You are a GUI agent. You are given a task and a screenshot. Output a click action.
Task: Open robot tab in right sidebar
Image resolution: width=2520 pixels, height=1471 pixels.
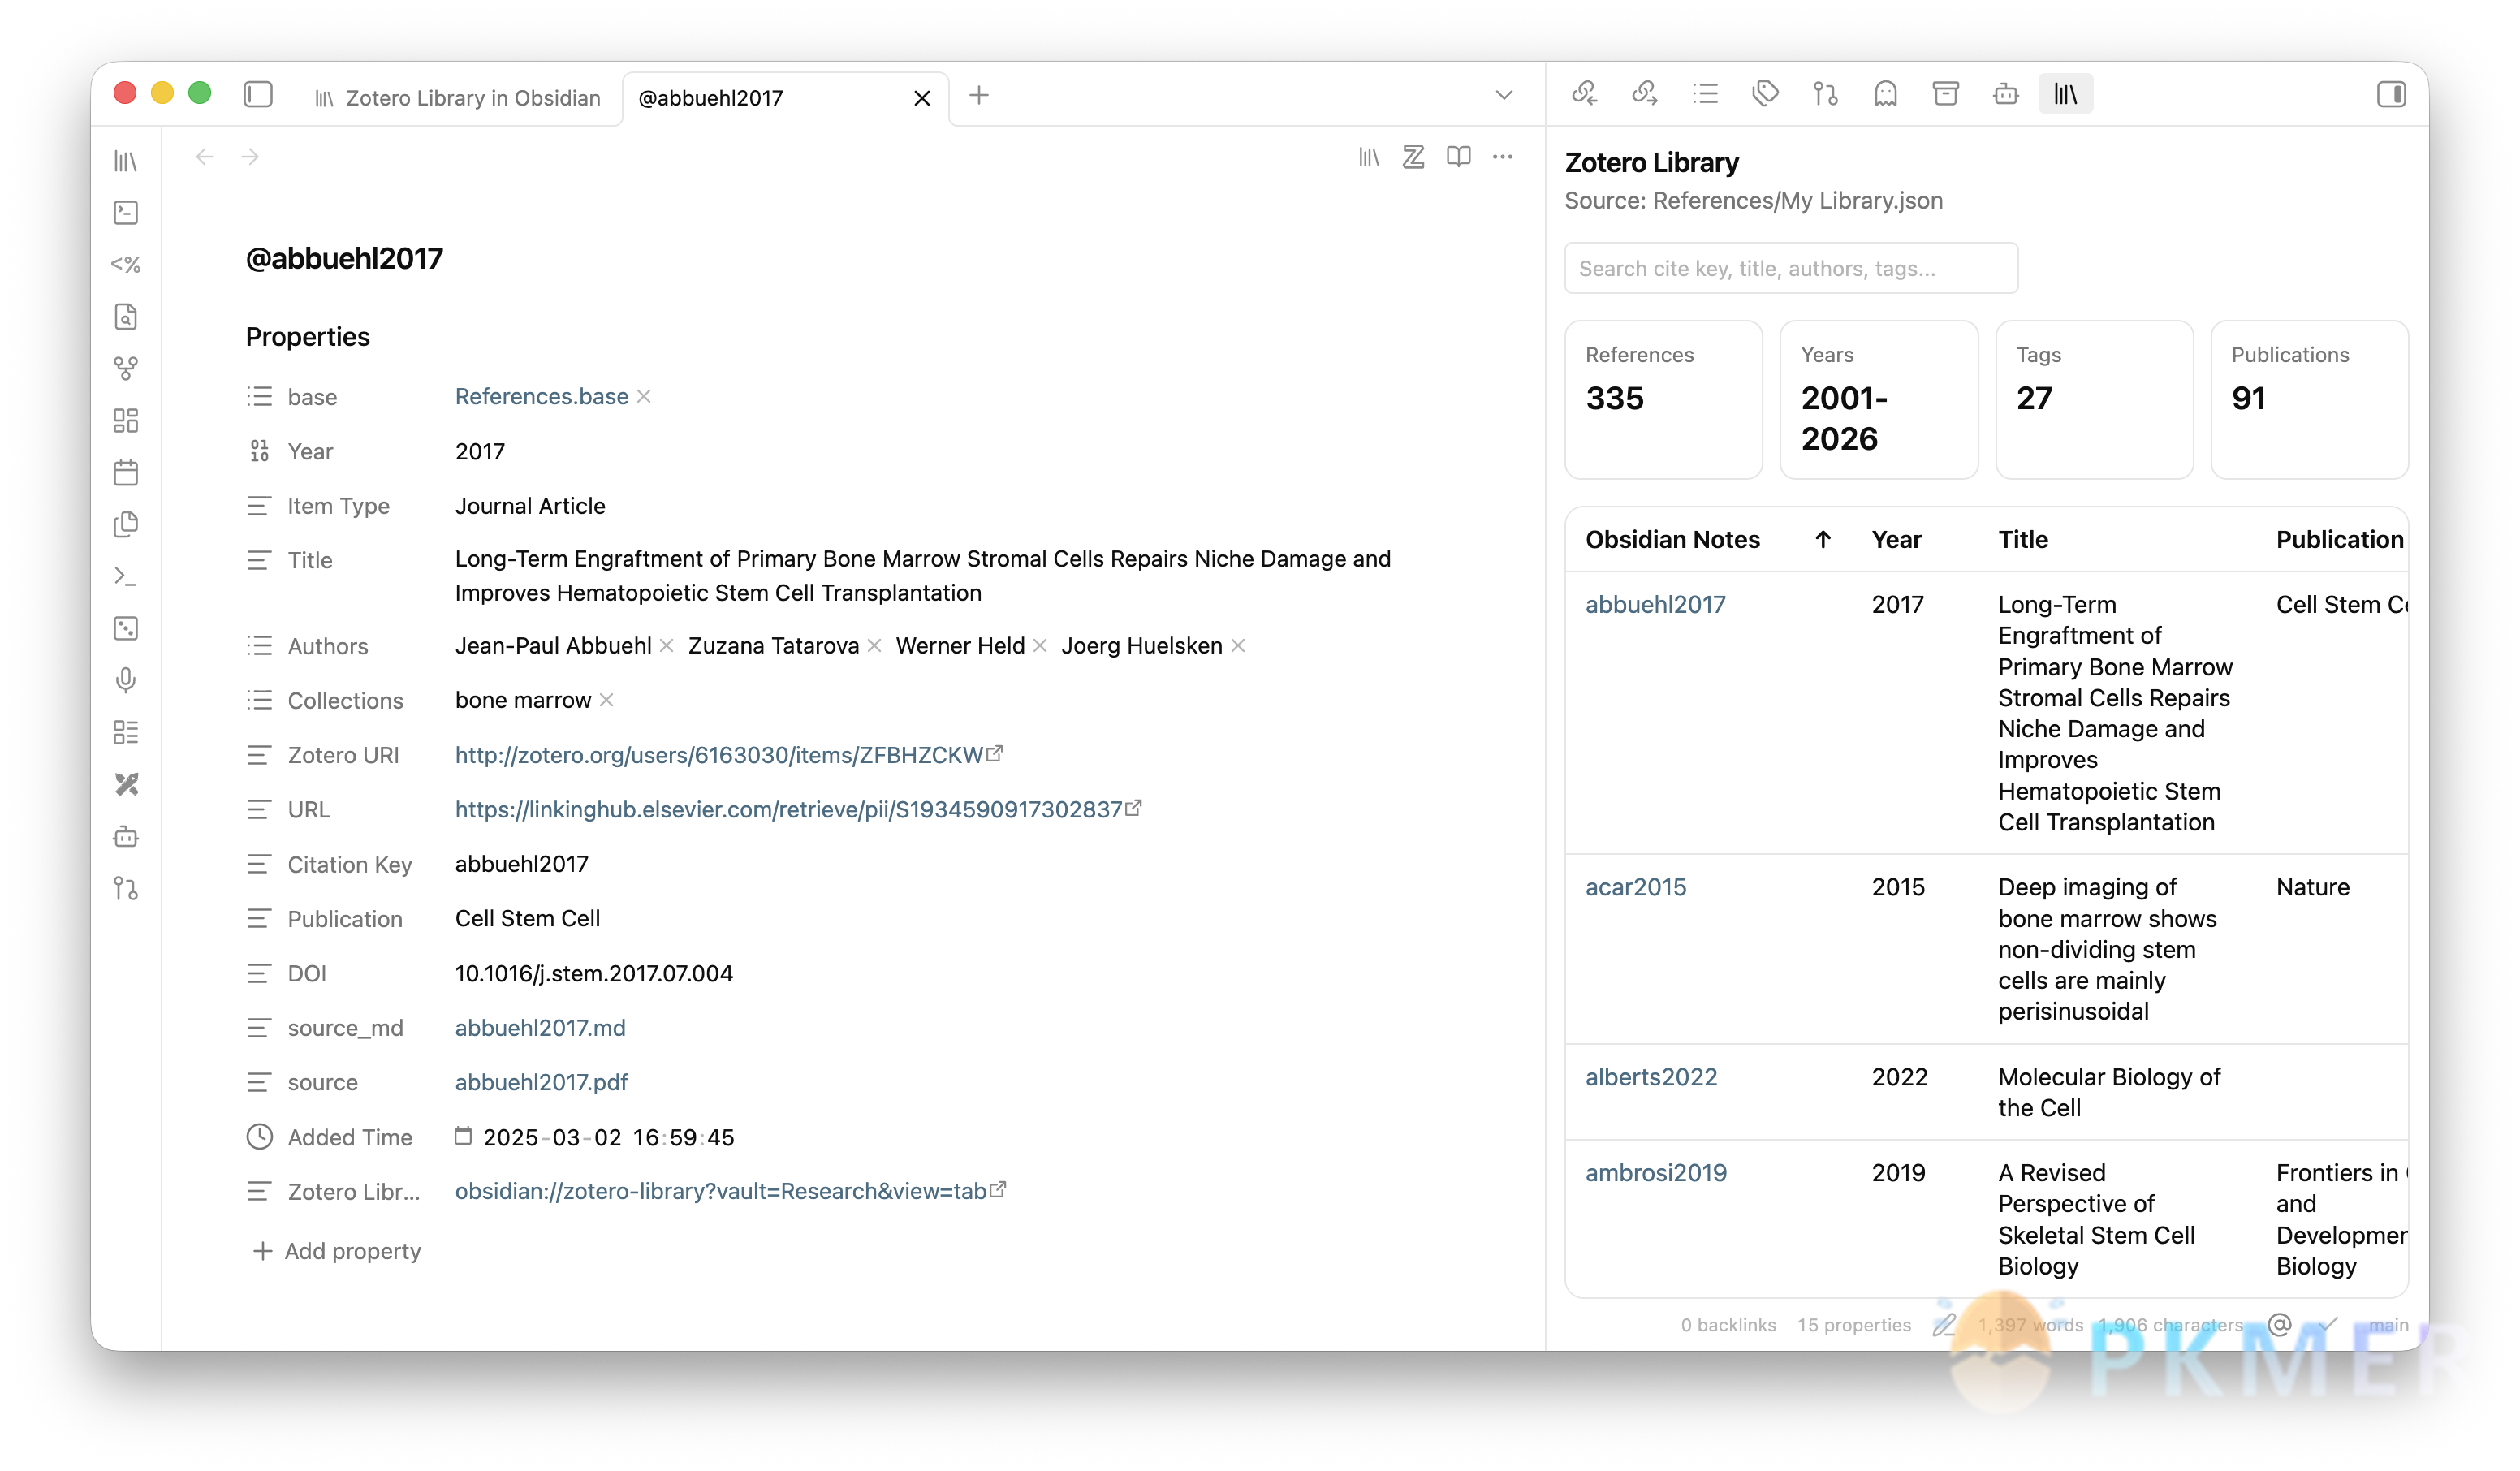click(x=2006, y=94)
